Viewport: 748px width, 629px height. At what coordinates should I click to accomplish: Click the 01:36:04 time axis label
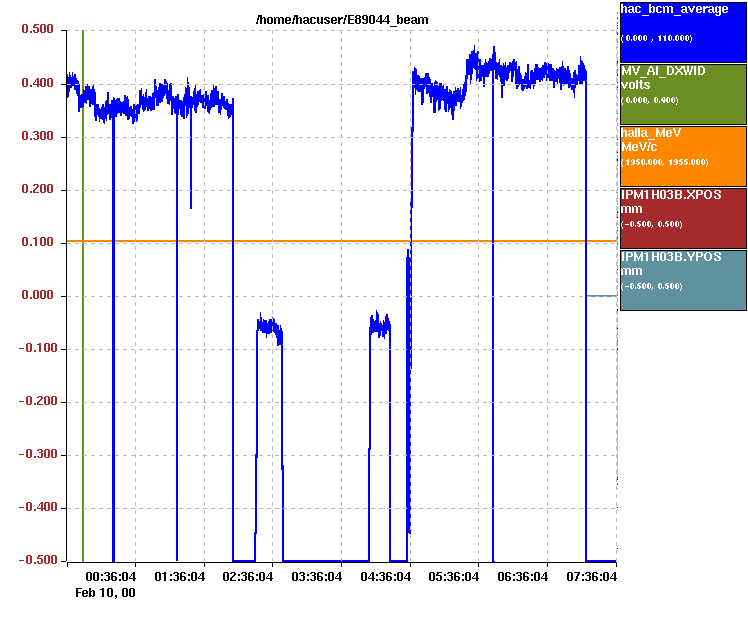tap(180, 576)
